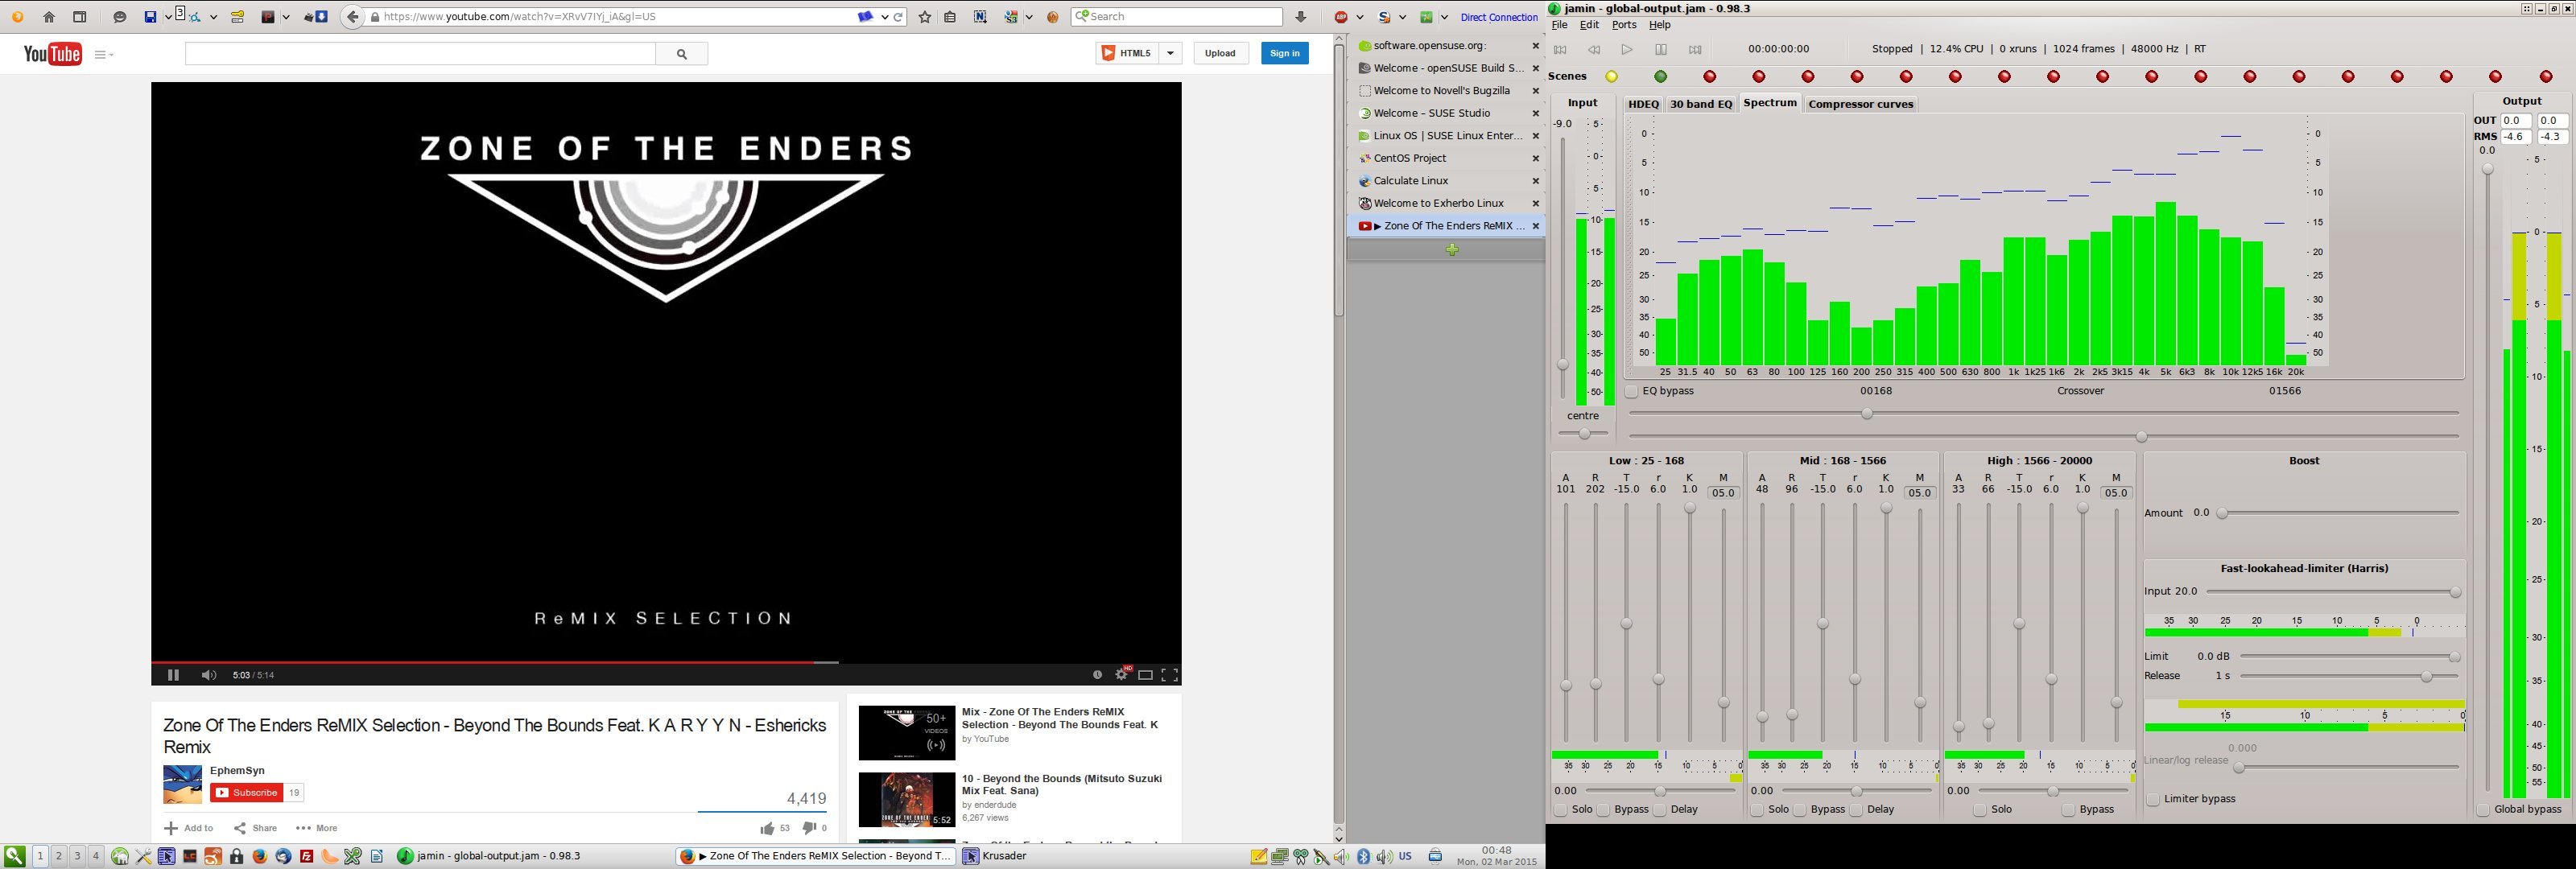Click limiter Release slider
This screenshot has width=2576, height=869.
(2349, 677)
